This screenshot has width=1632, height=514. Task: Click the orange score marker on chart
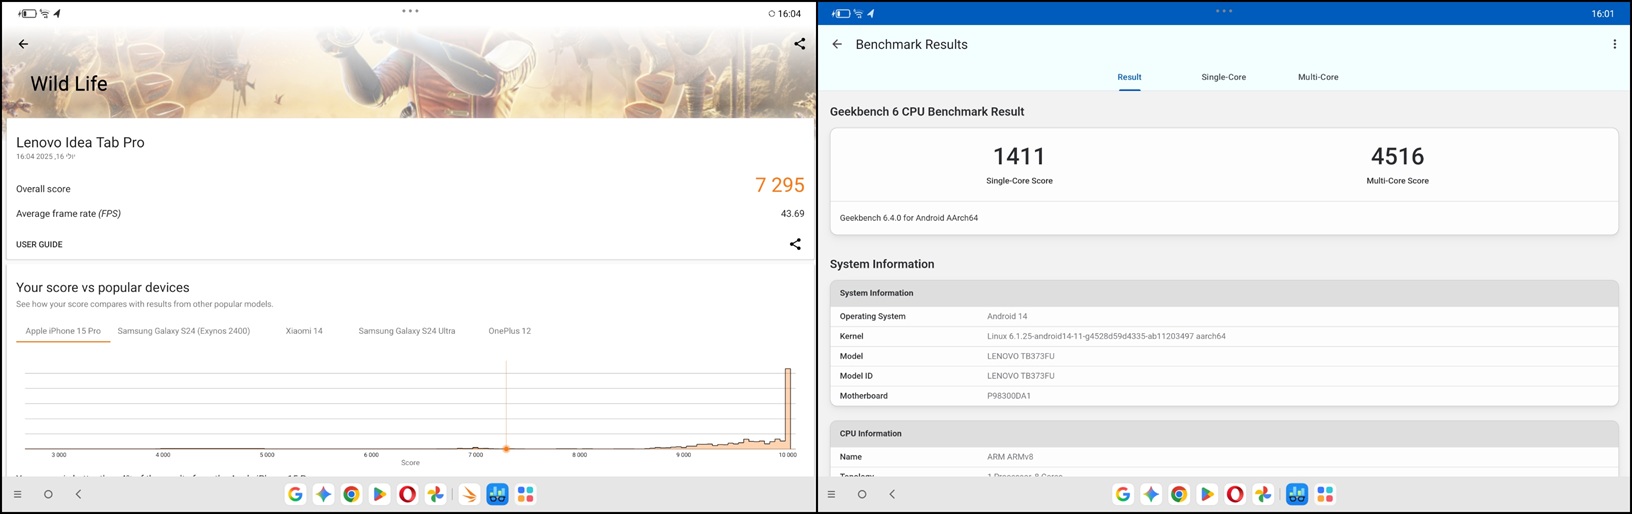(x=506, y=449)
